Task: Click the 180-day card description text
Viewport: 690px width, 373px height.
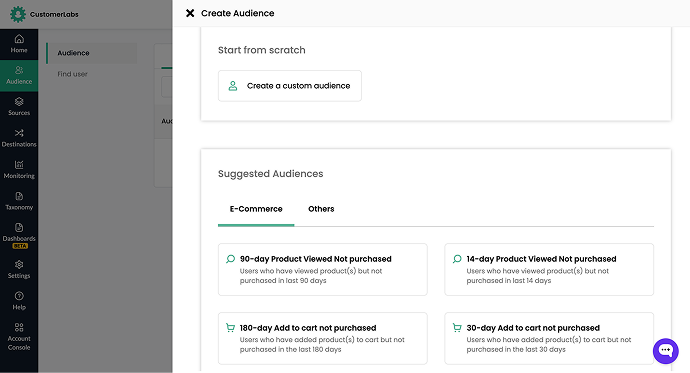Action: 322,344
